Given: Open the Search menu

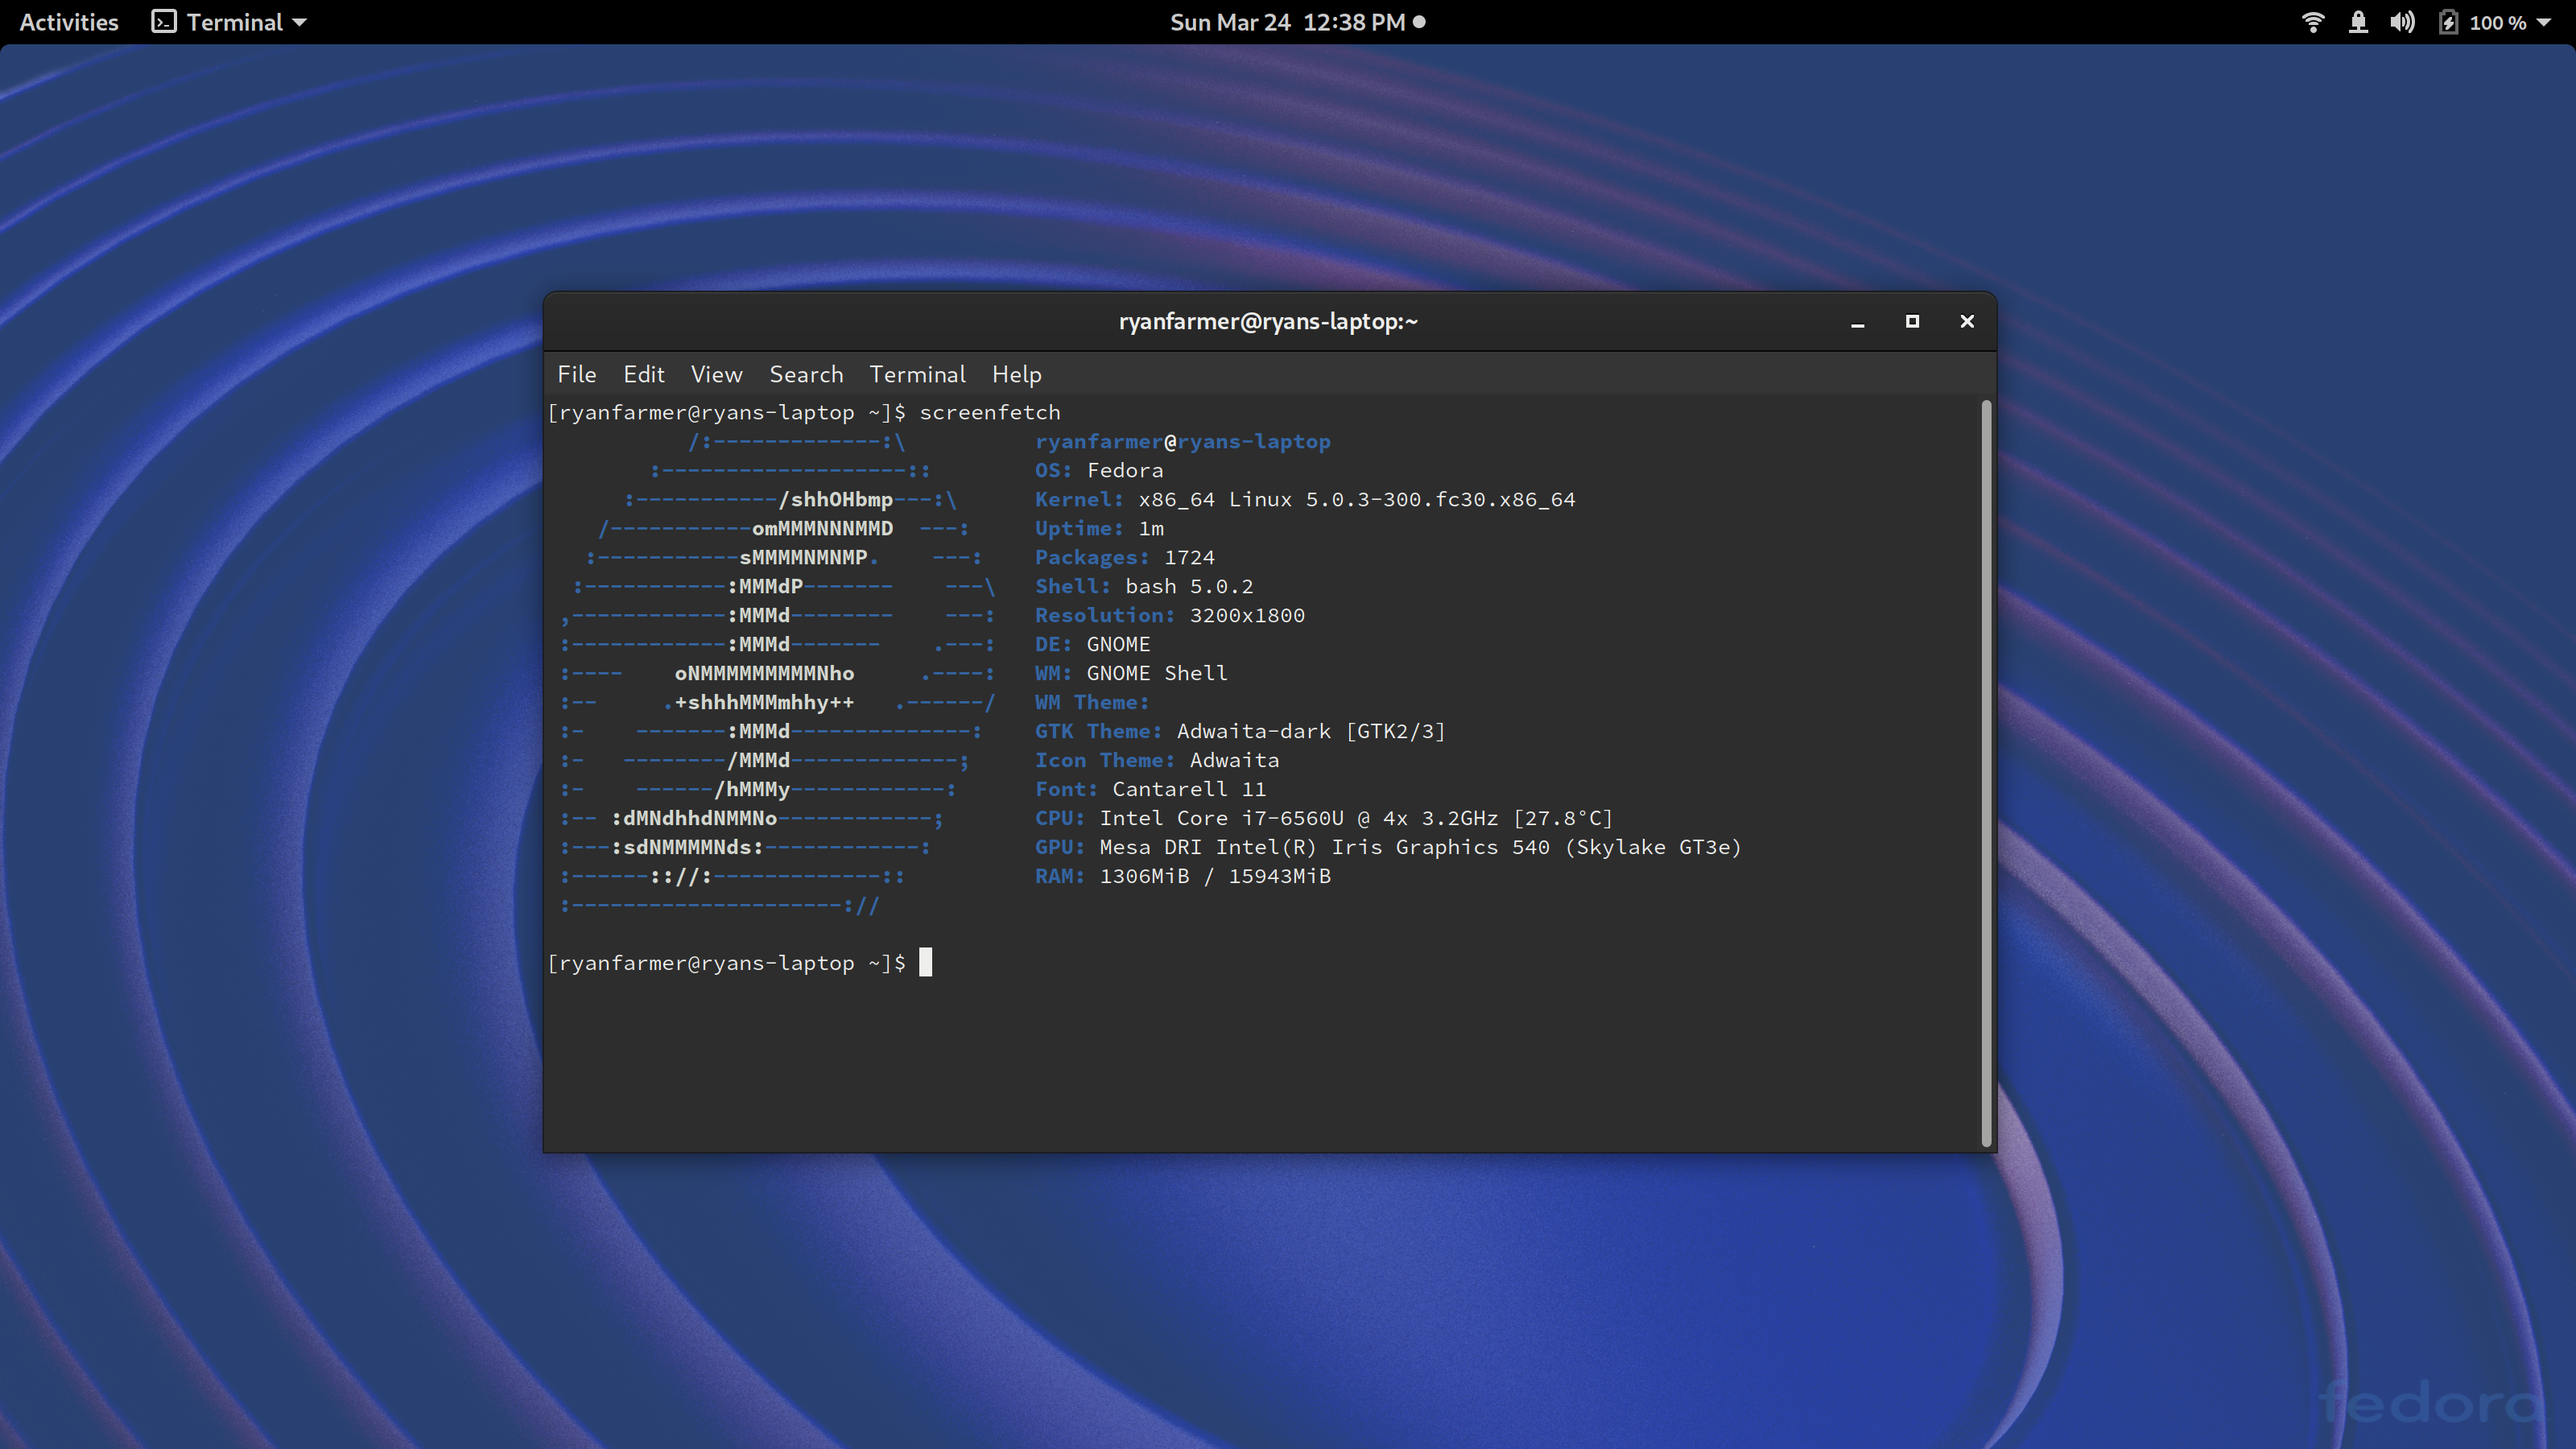Looking at the screenshot, I should coord(806,374).
